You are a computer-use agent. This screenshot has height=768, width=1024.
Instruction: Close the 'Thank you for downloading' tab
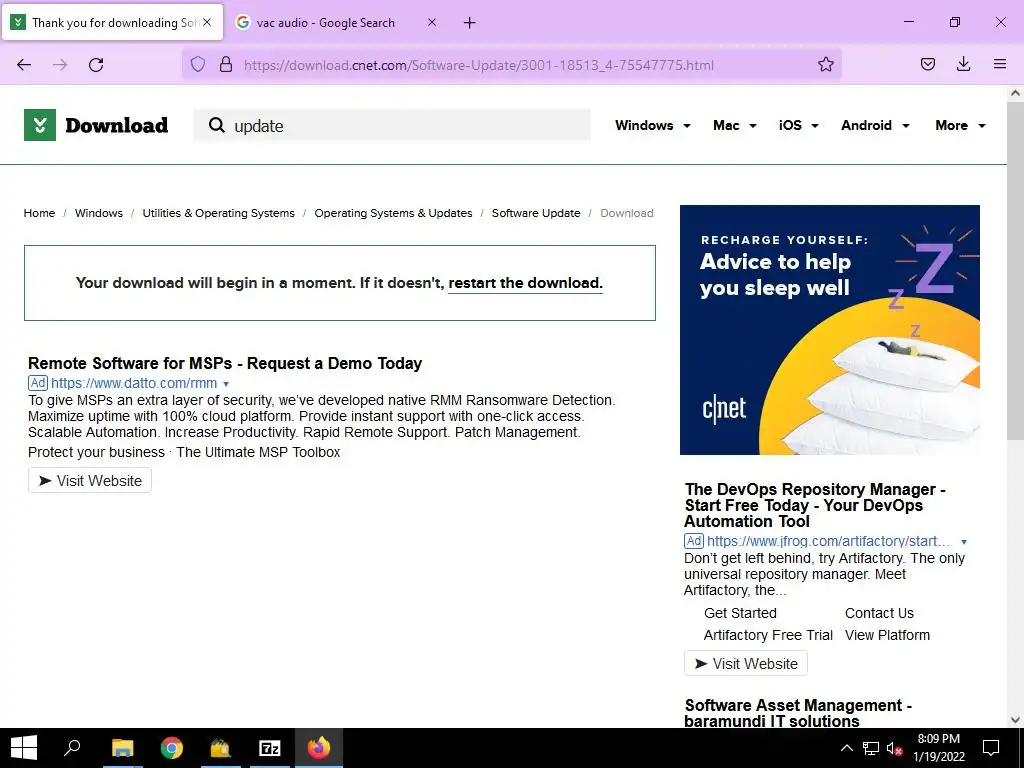tap(207, 22)
